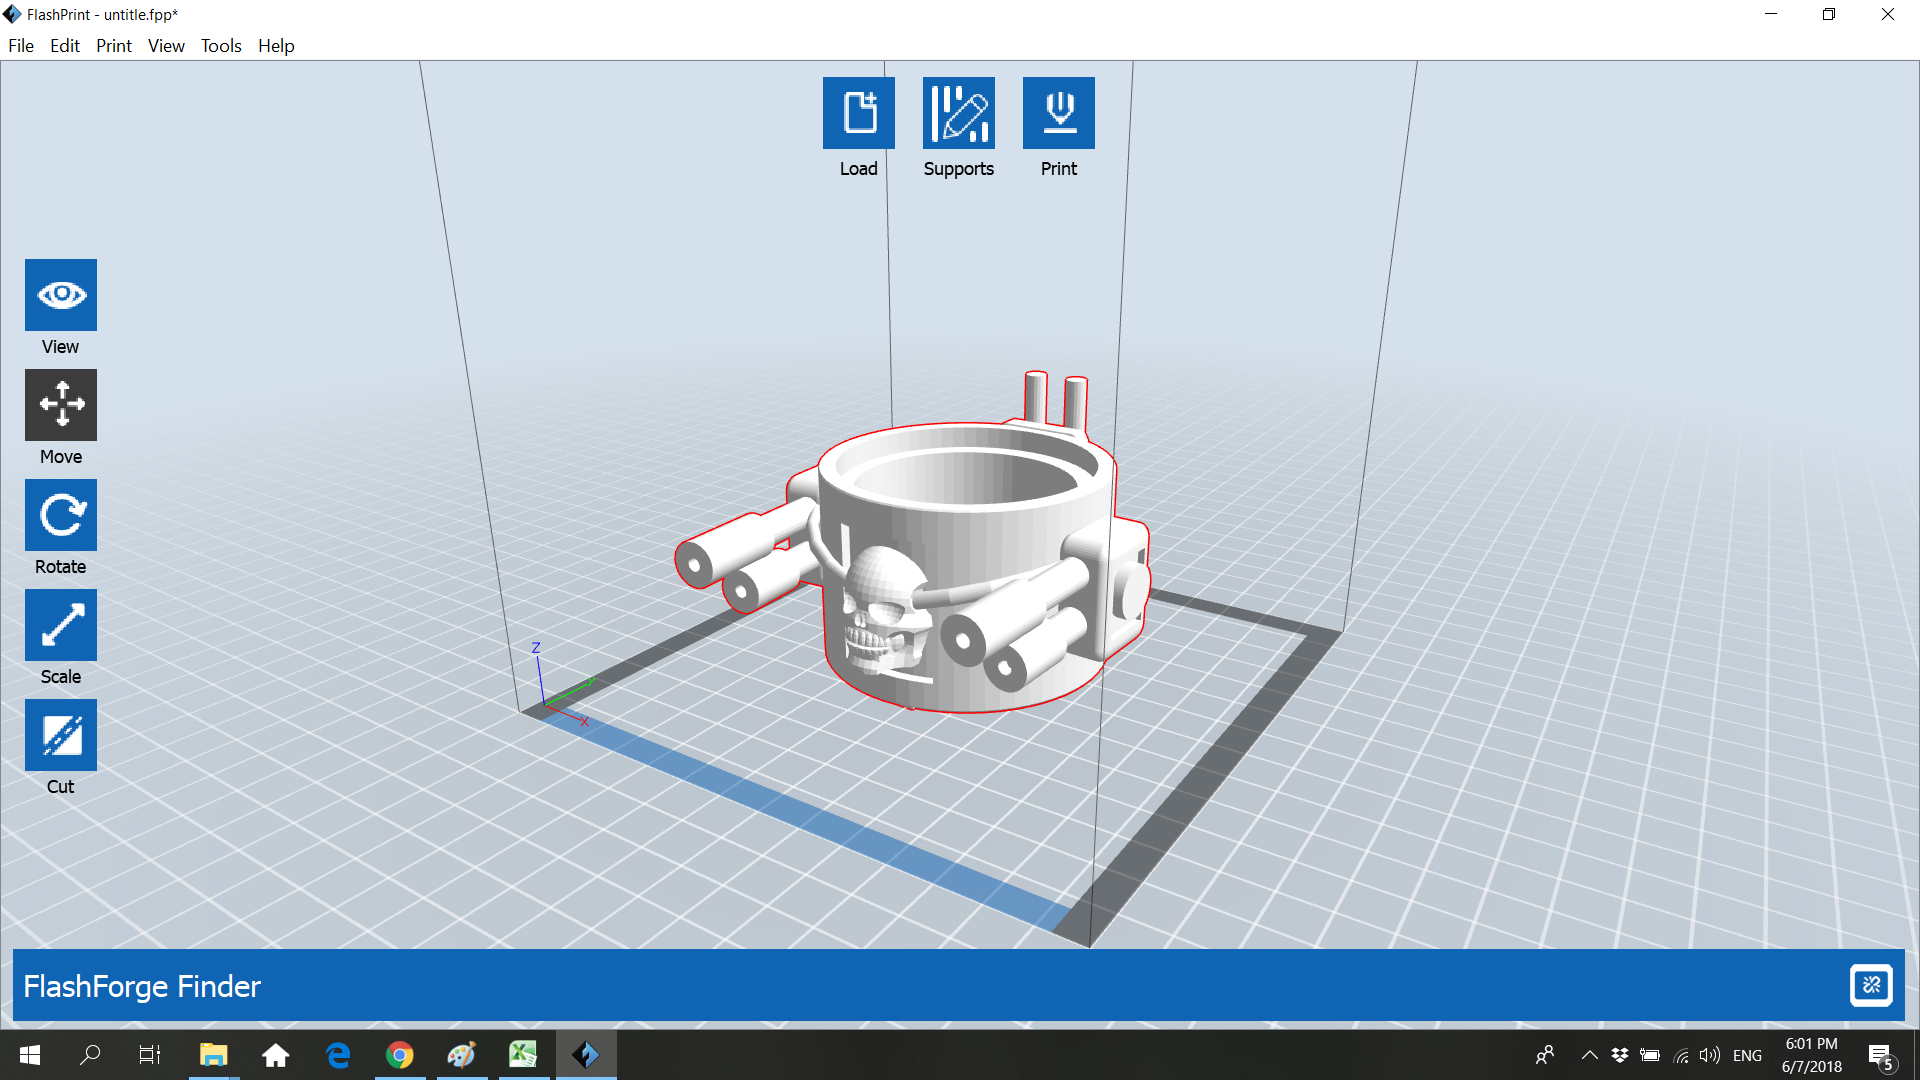The image size is (1920, 1080).
Task: Toggle the expand icon on FlashForge Finder bar
Action: (x=1870, y=986)
